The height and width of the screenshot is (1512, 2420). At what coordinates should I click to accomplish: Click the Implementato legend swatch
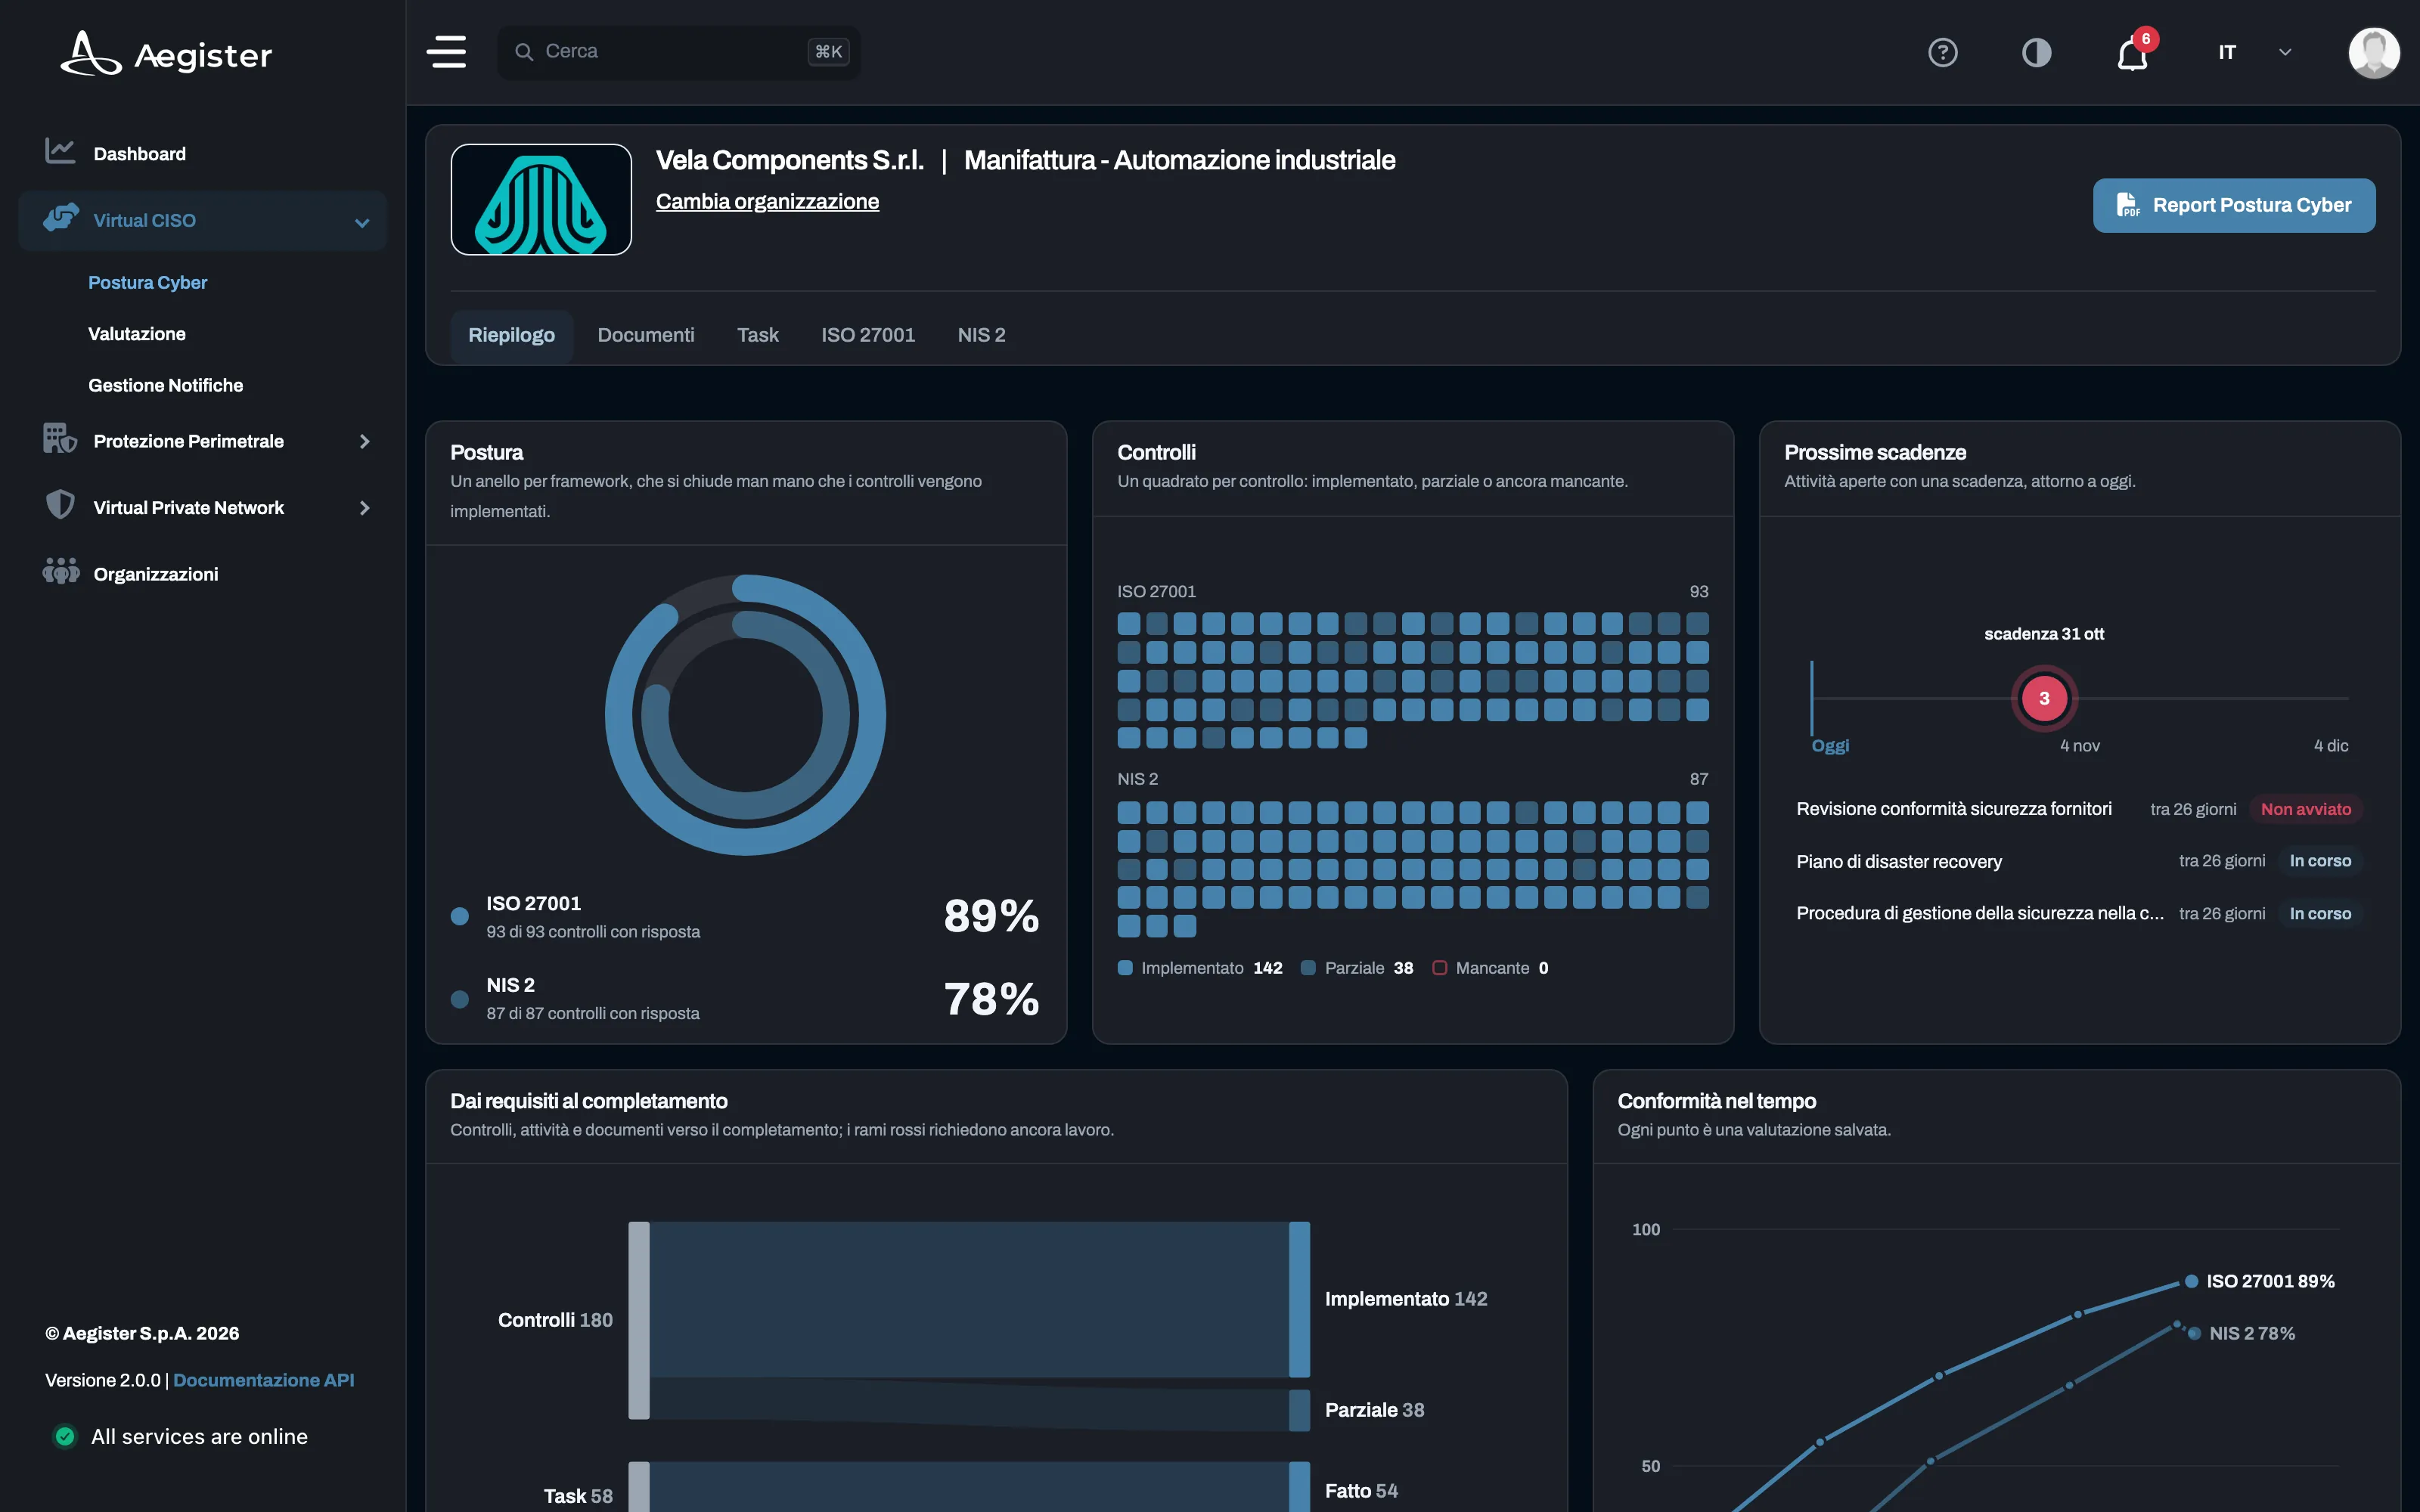click(1125, 968)
